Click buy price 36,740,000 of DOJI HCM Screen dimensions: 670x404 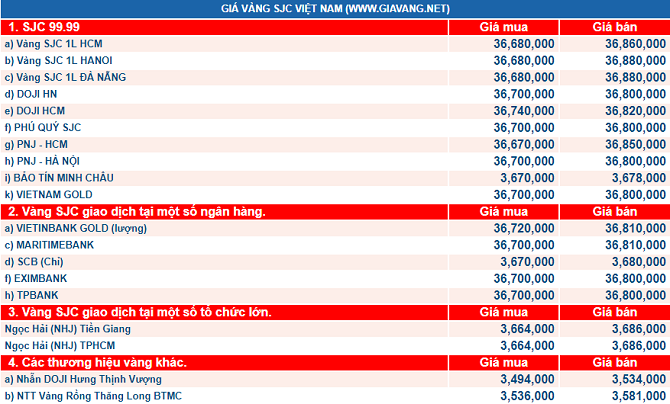tap(524, 111)
